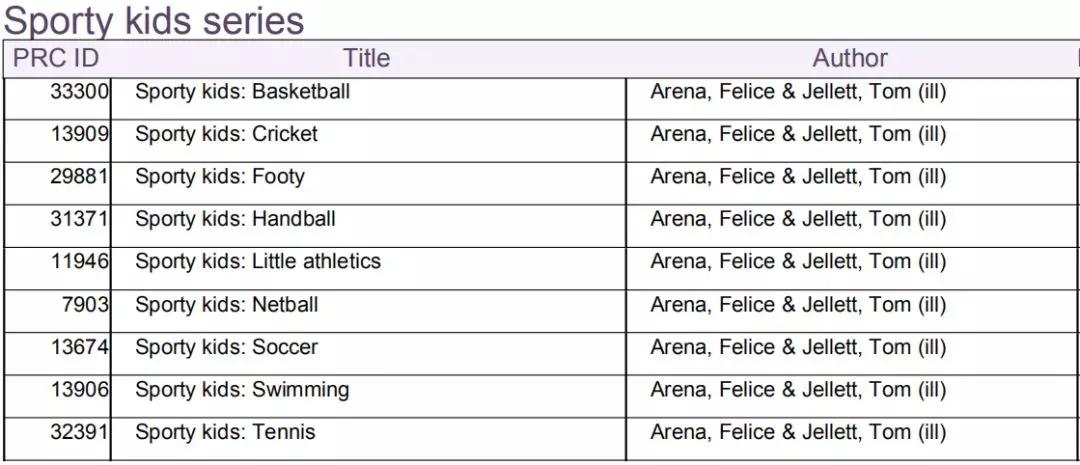
Task: Click the author cell in Tennis row
Action: tap(798, 432)
